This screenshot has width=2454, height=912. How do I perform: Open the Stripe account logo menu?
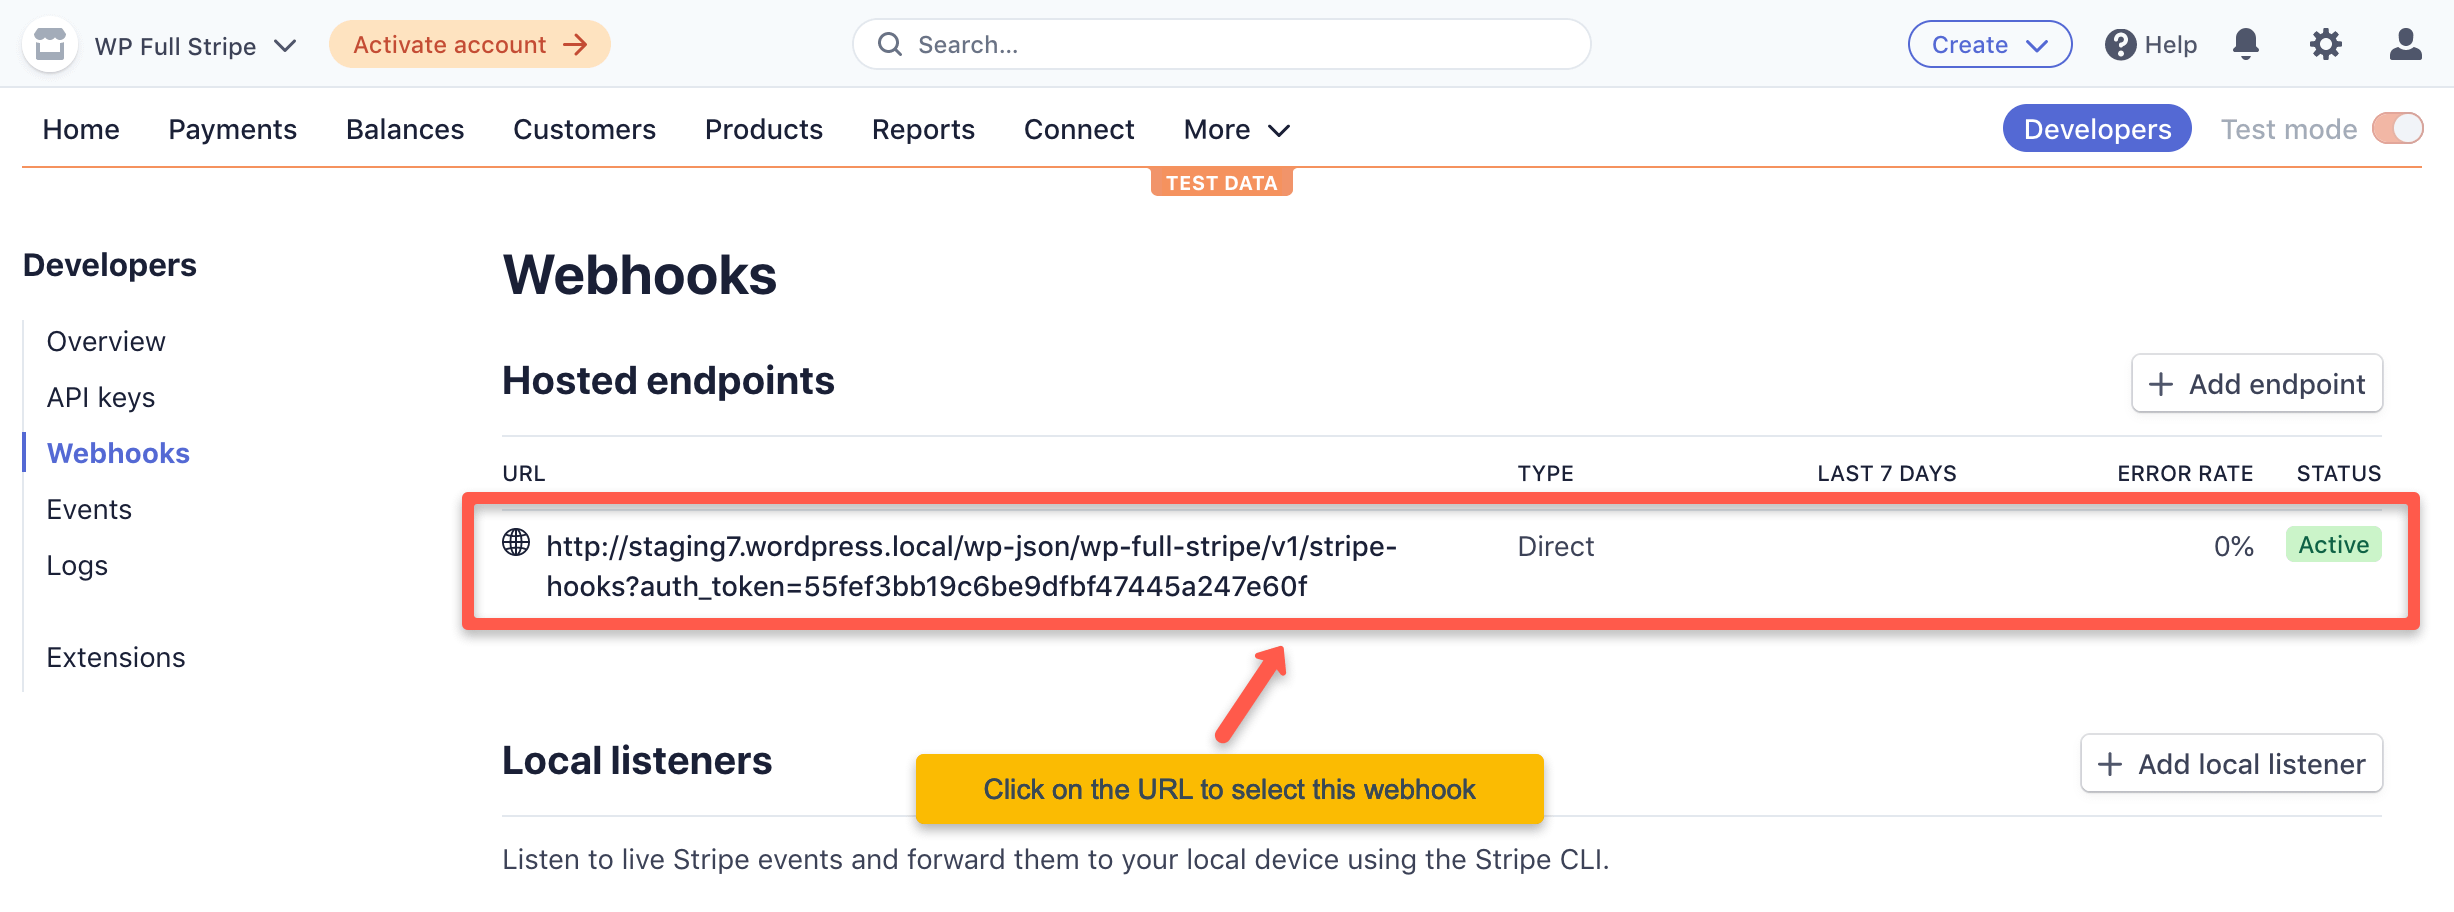tap(49, 44)
